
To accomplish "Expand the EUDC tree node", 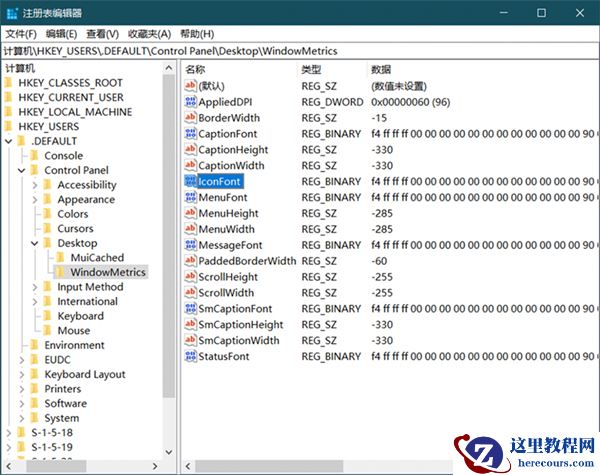I will 22,360.
